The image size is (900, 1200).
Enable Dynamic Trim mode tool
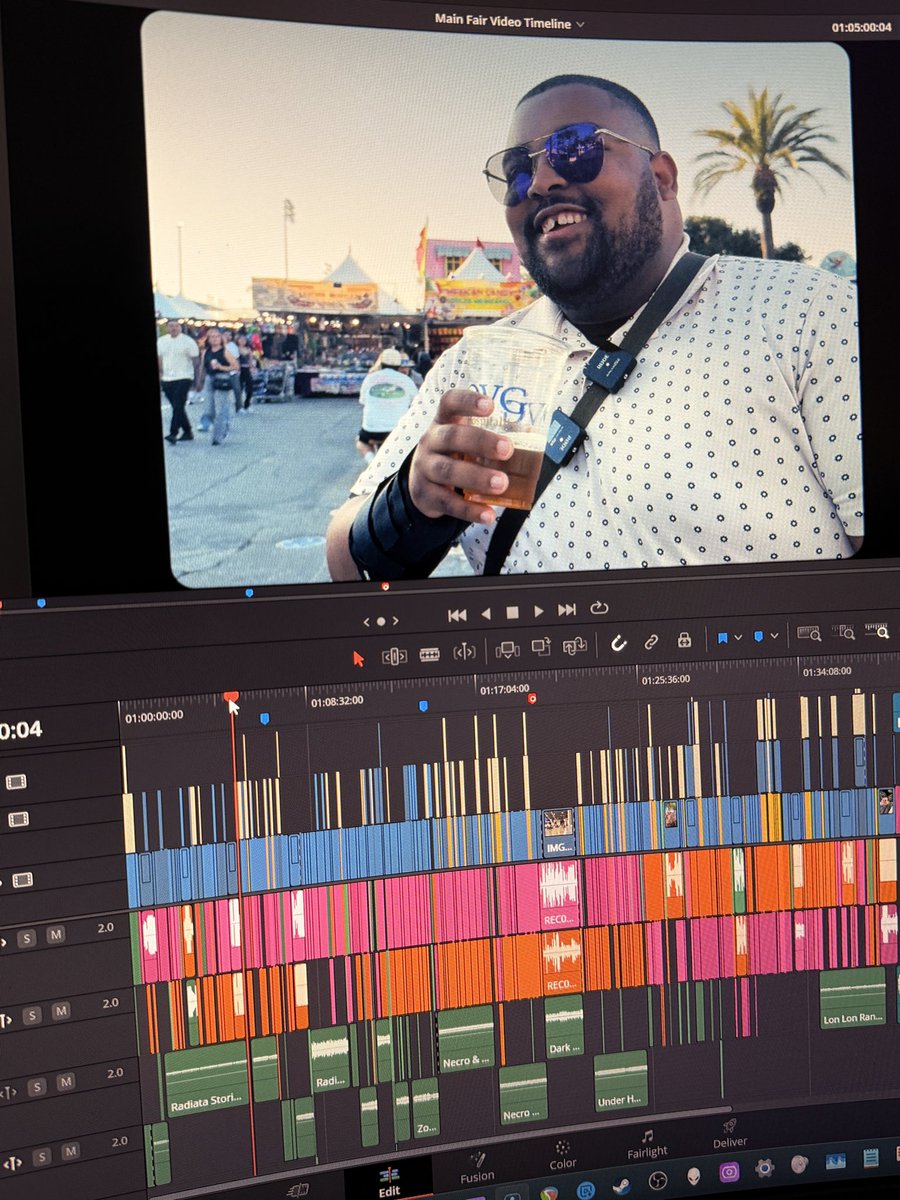[x=464, y=652]
